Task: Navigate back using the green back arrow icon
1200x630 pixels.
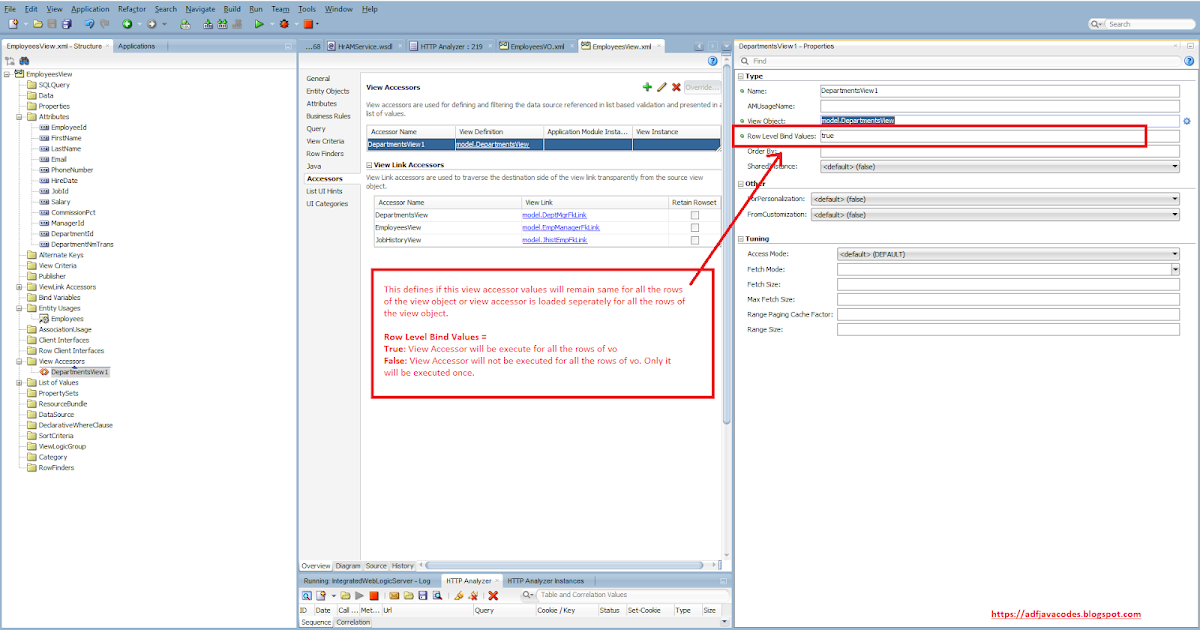Action: [127, 24]
